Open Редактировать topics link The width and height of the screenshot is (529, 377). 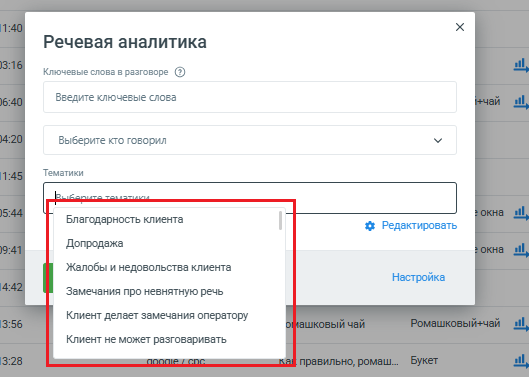click(419, 225)
